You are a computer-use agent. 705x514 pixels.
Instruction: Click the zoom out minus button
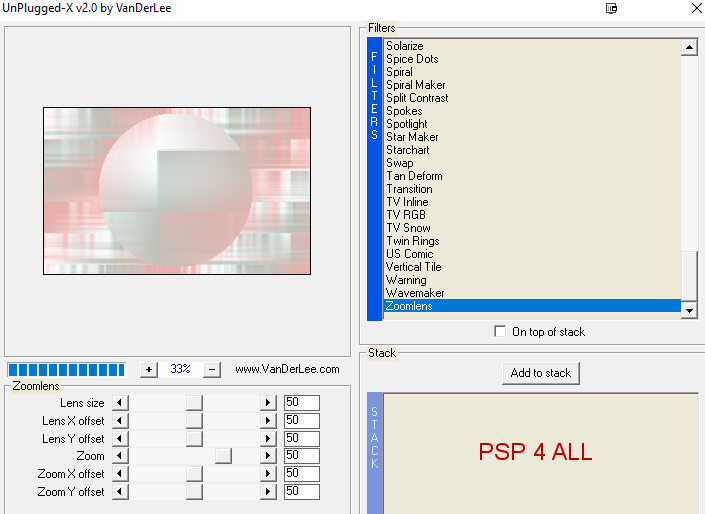tap(212, 369)
